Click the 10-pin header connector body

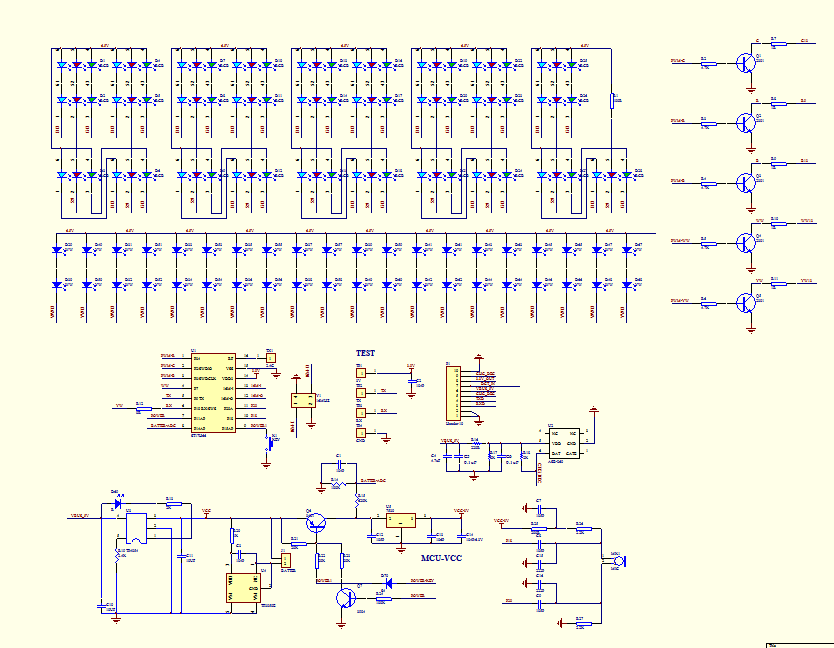click(x=453, y=394)
